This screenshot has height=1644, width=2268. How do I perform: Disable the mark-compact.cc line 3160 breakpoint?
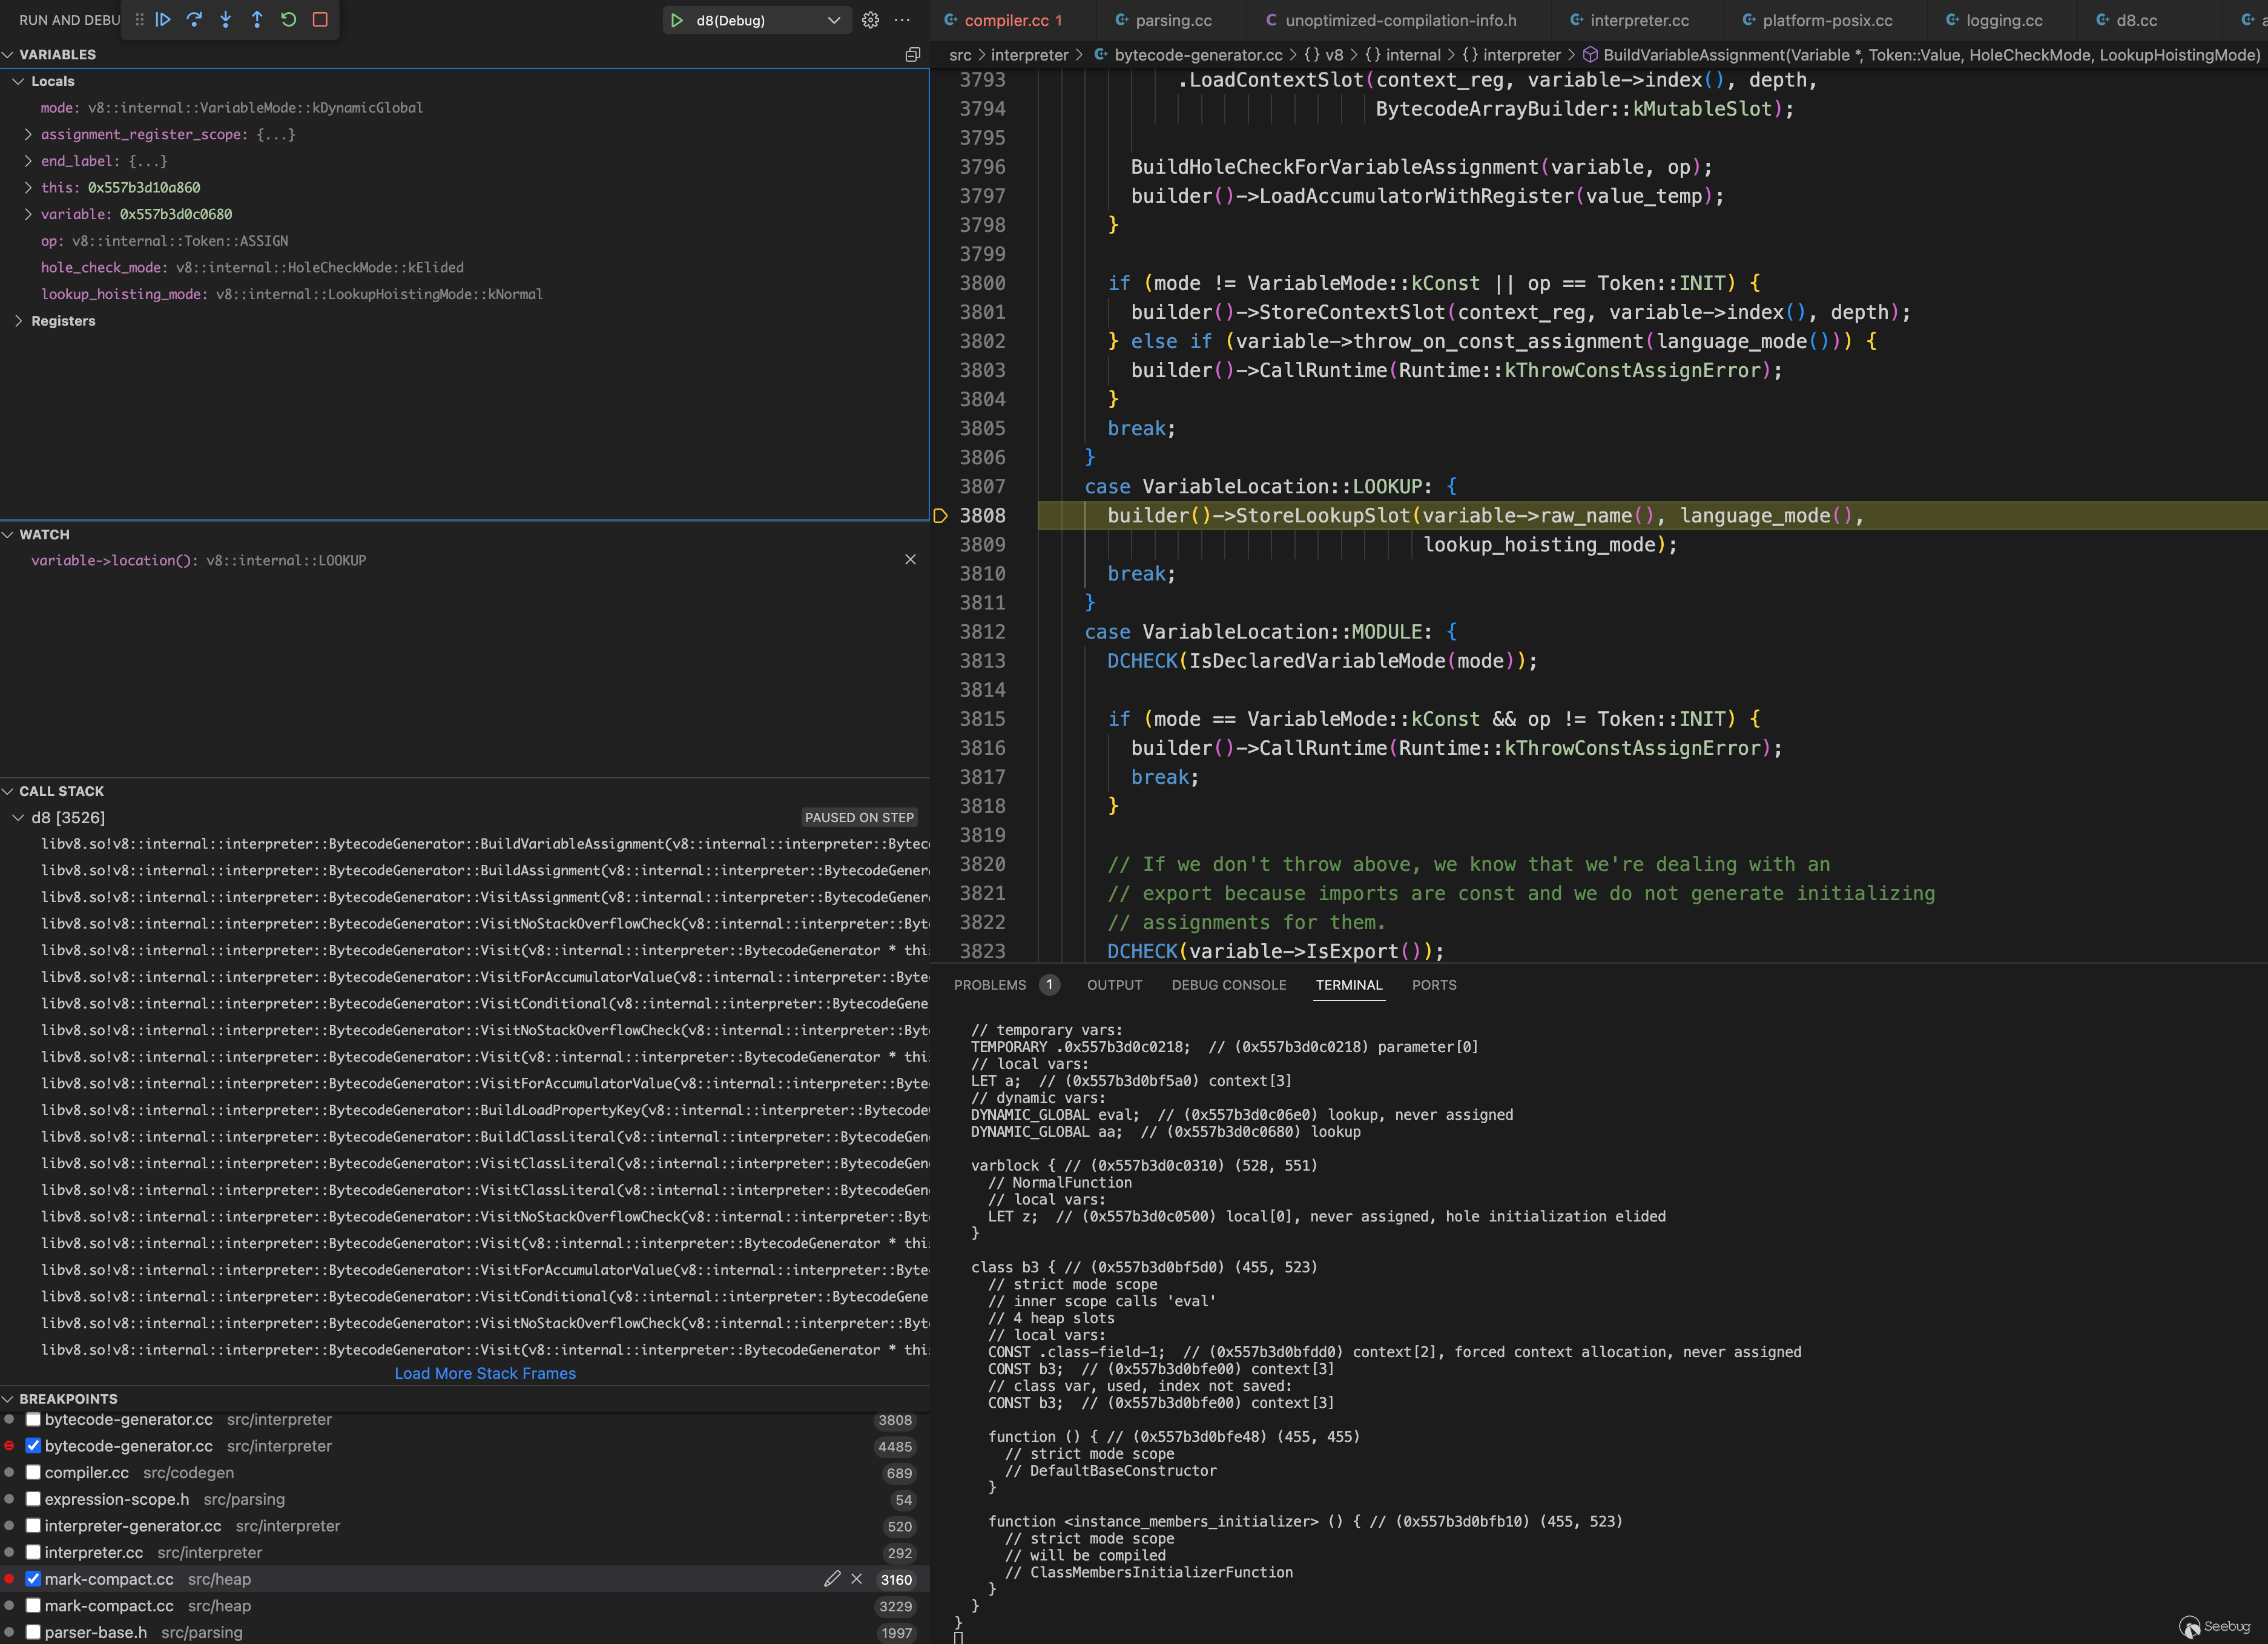tap(33, 1579)
